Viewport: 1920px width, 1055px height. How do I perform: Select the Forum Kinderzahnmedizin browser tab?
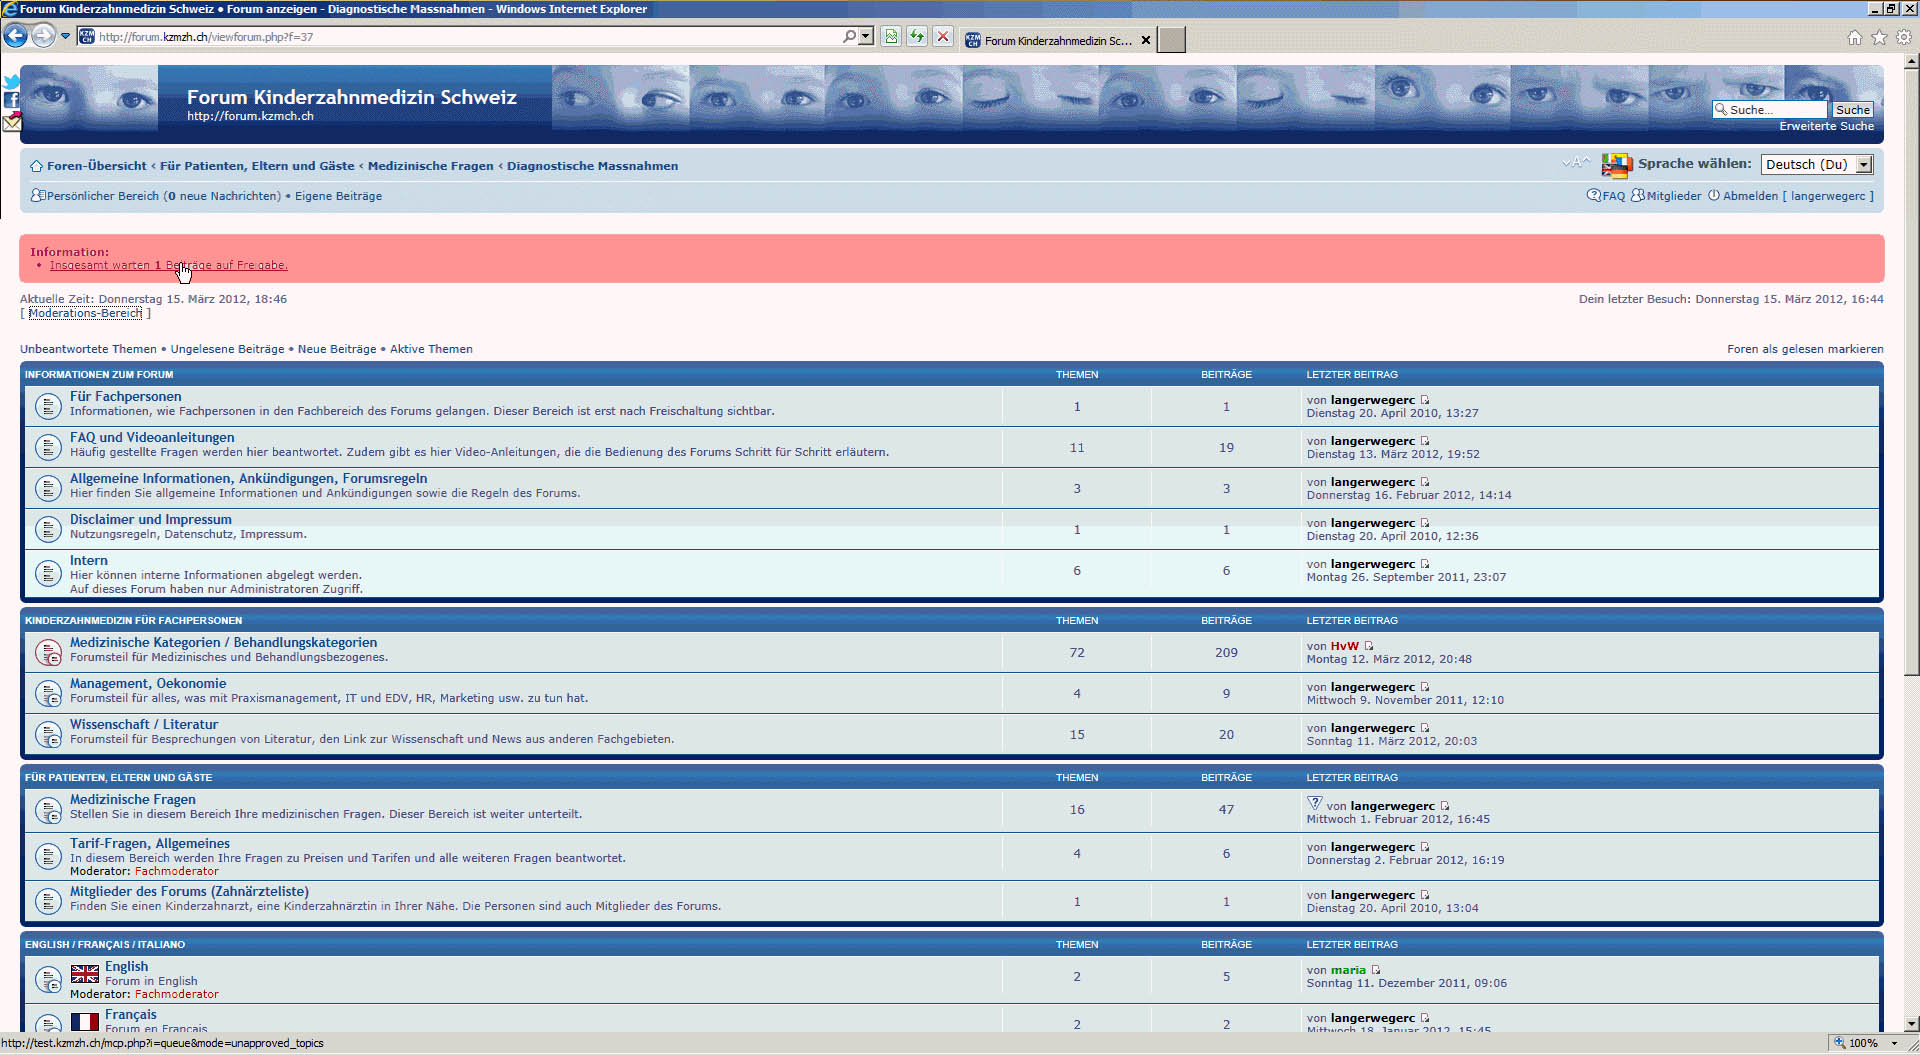point(1053,41)
